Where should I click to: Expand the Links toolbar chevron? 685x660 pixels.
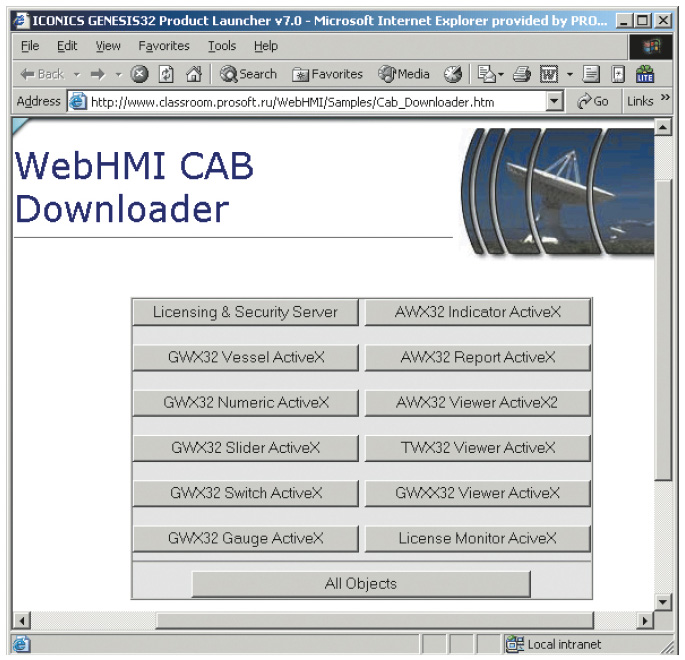(664, 97)
